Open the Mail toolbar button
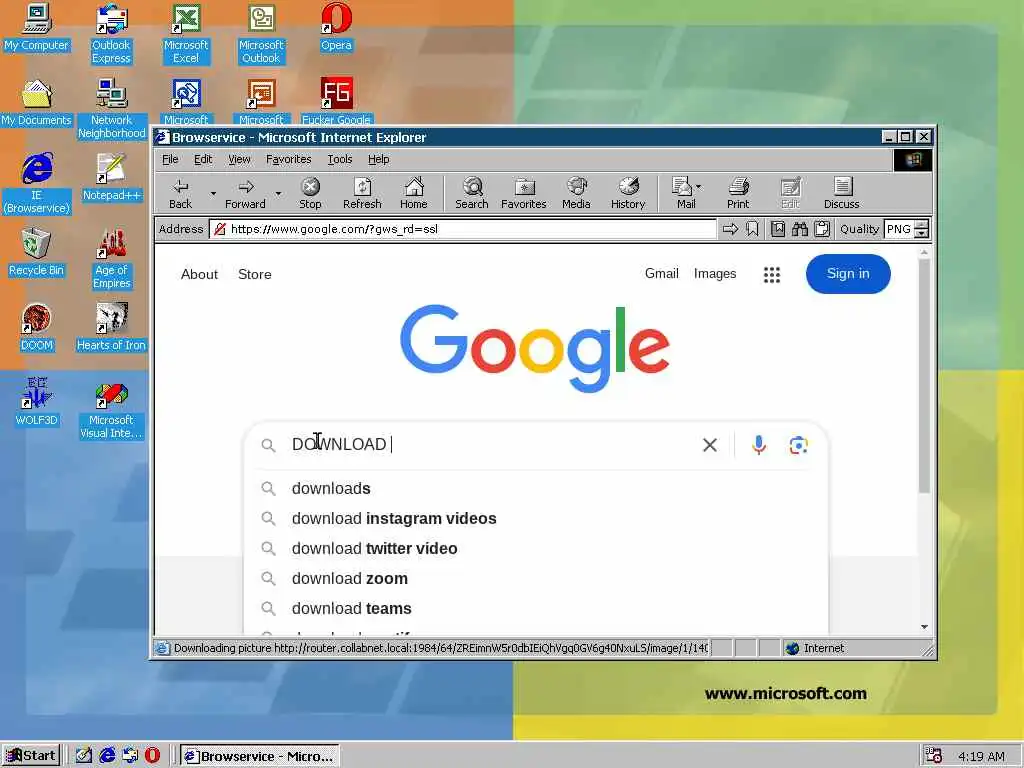This screenshot has width=1024, height=768. click(x=684, y=193)
